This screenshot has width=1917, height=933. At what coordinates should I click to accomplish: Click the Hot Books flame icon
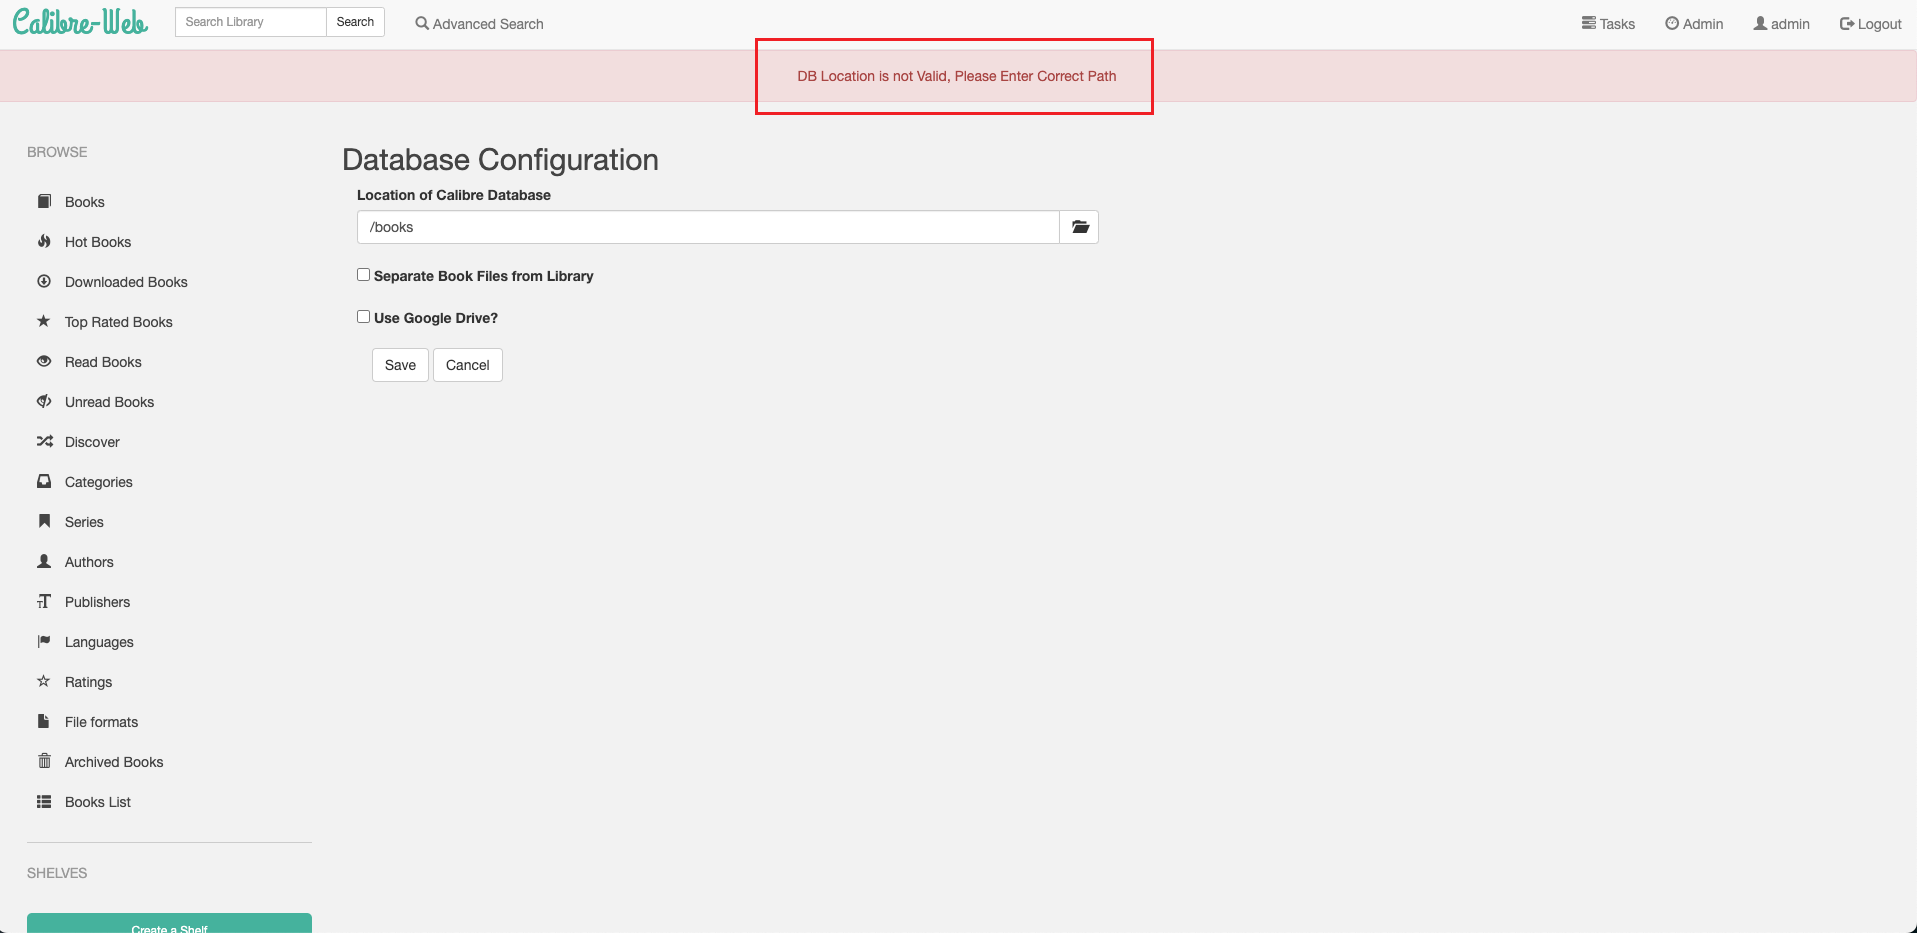pyautogui.click(x=44, y=242)
